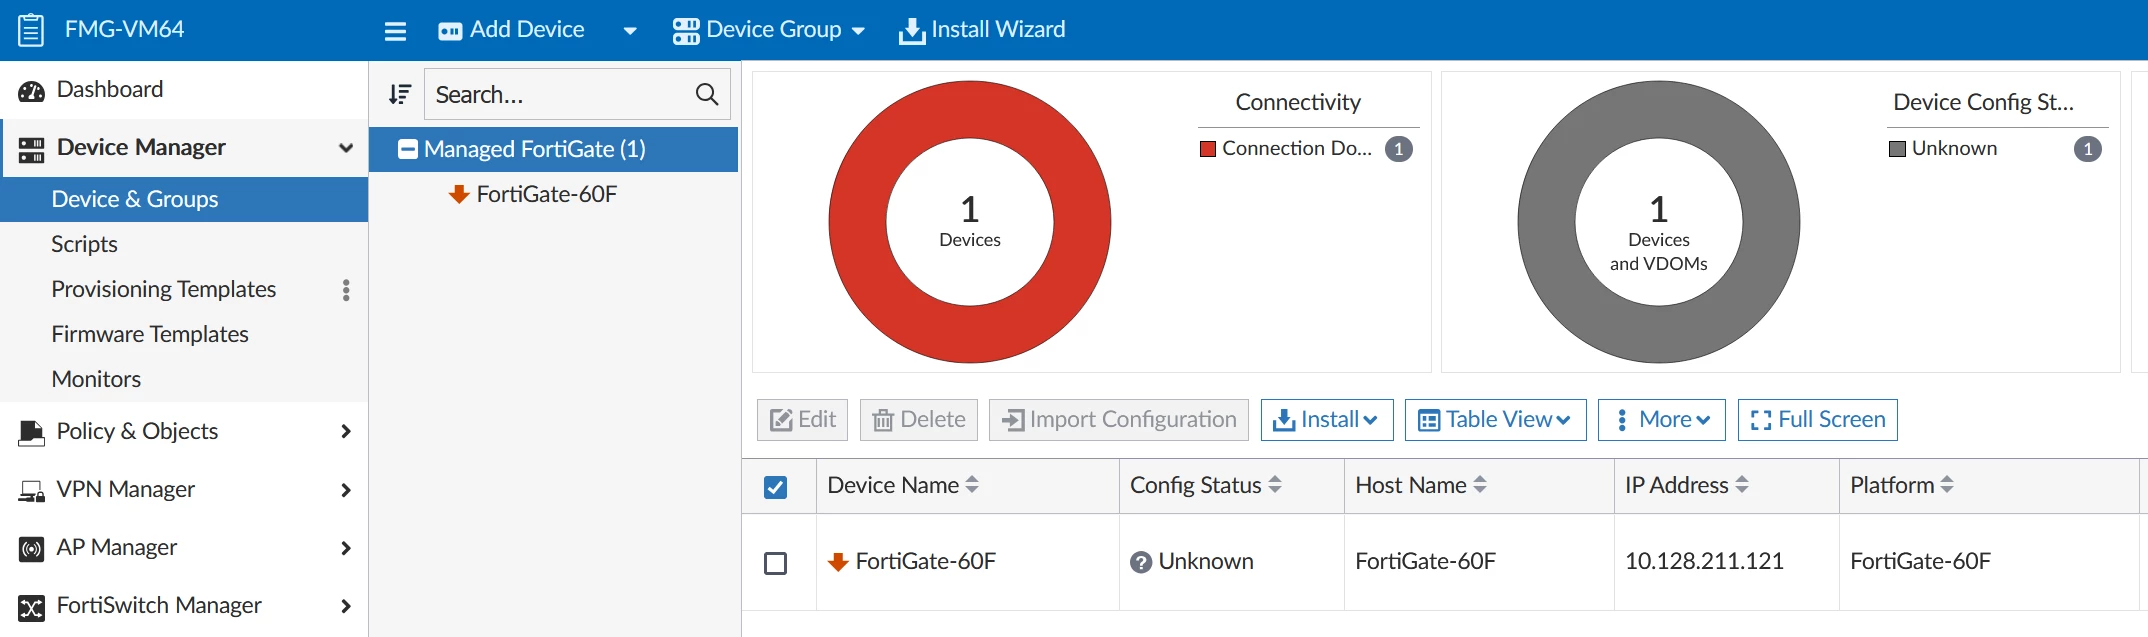2148x637 pixels.
Task: Open the Install dropdown
Action: click(1326, 420)
